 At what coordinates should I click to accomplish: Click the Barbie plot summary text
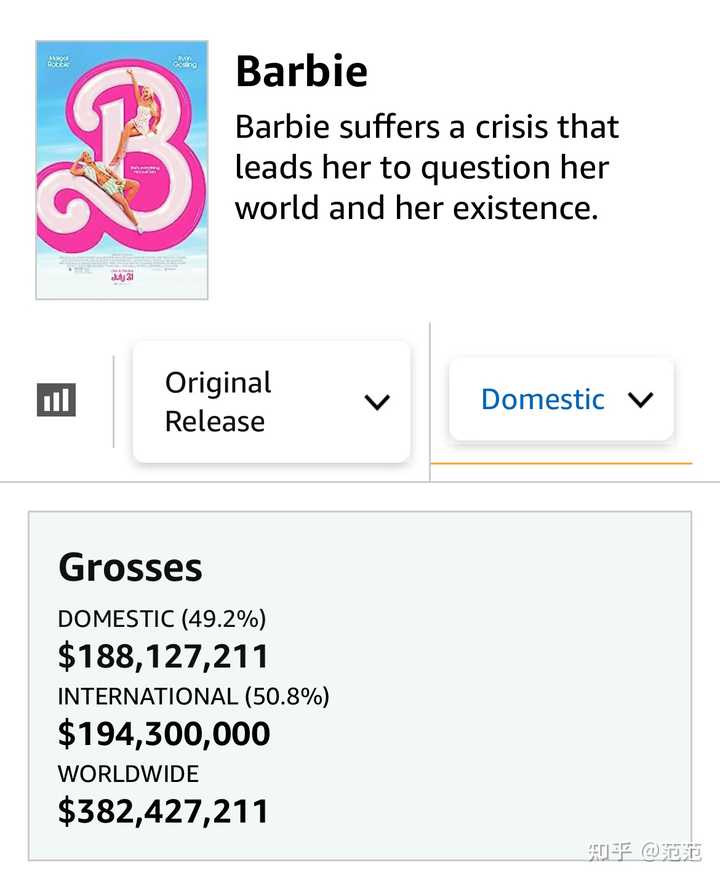tap(427, 168)
